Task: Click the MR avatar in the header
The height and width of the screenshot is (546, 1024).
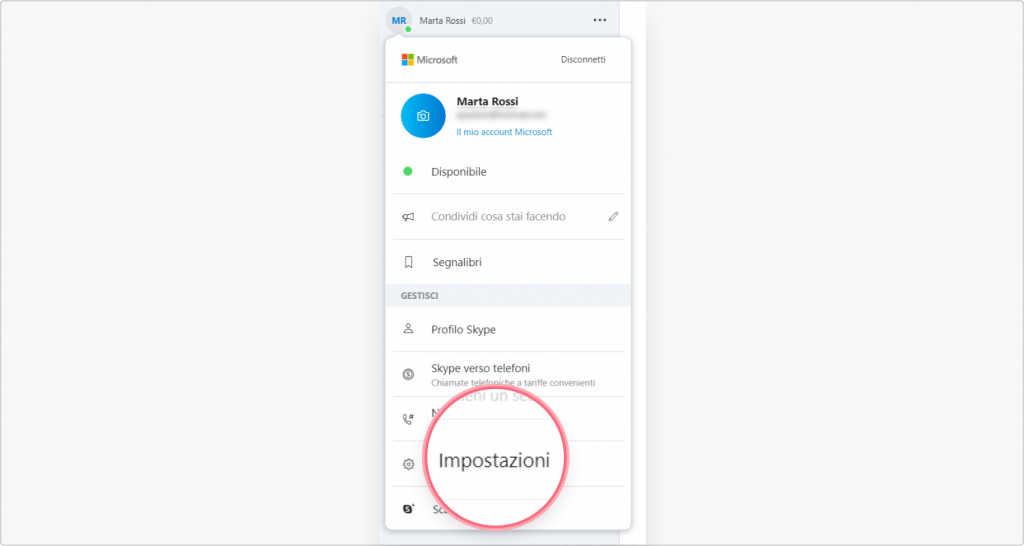Action: pos(399,20)
